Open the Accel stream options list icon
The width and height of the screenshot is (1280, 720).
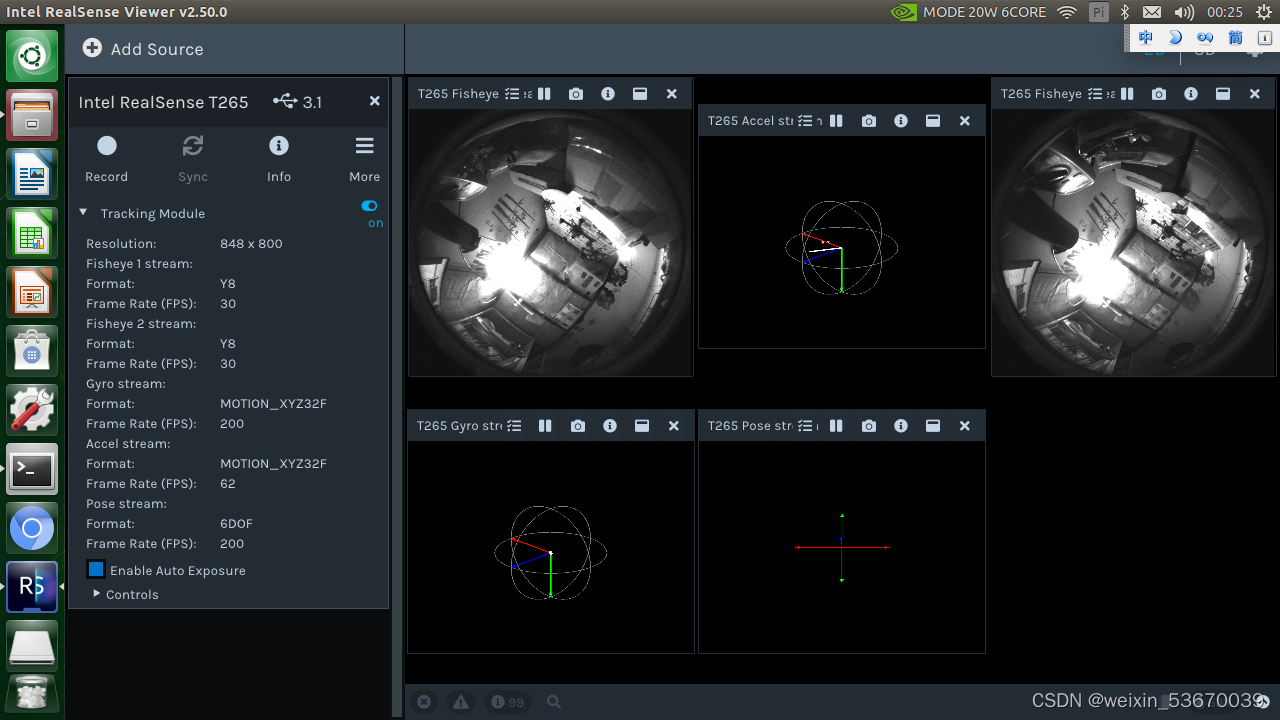[x=805, y=120]
